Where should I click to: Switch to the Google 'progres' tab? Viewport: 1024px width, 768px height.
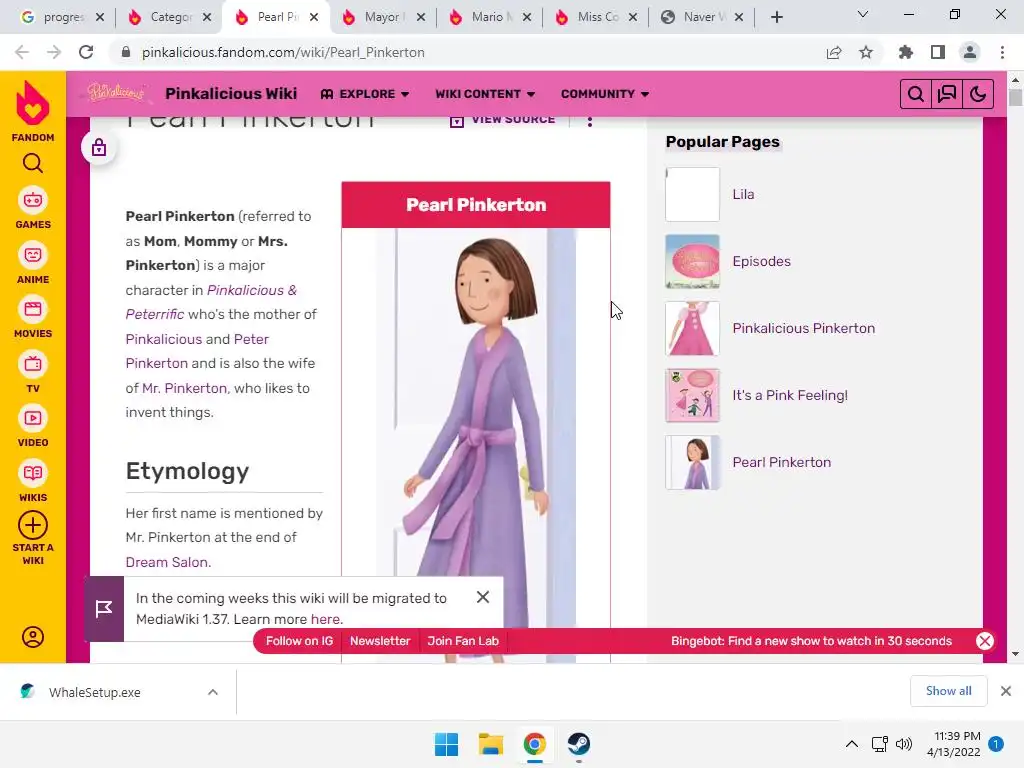63,17
